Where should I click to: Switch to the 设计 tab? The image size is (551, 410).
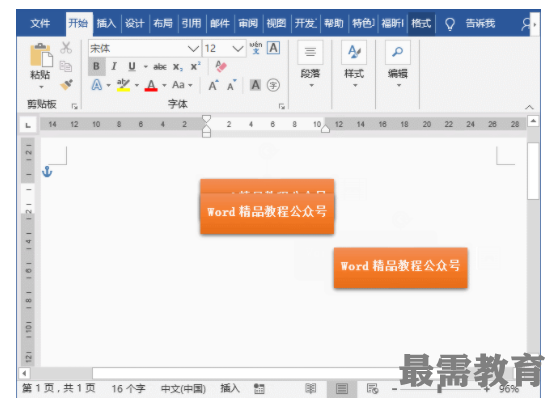(x=135, y=24)
